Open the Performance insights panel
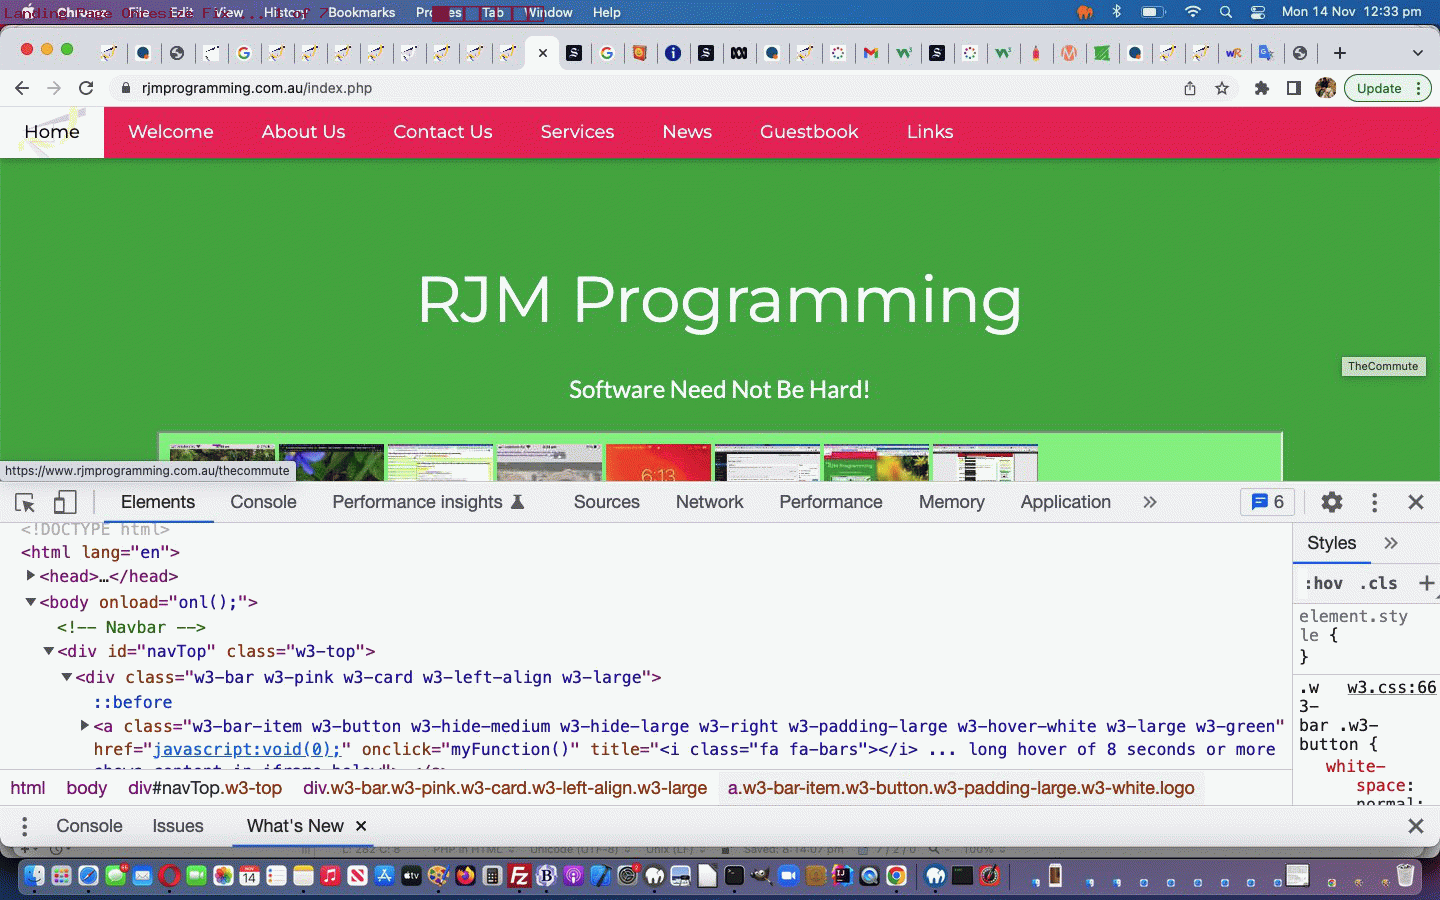This screenshot has height=900, width=1440. pyautogui.click(x=428, y=502)
